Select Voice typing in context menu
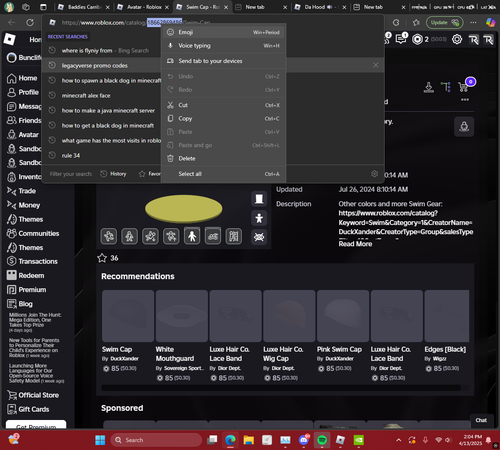500x450 pixels. 223,46
